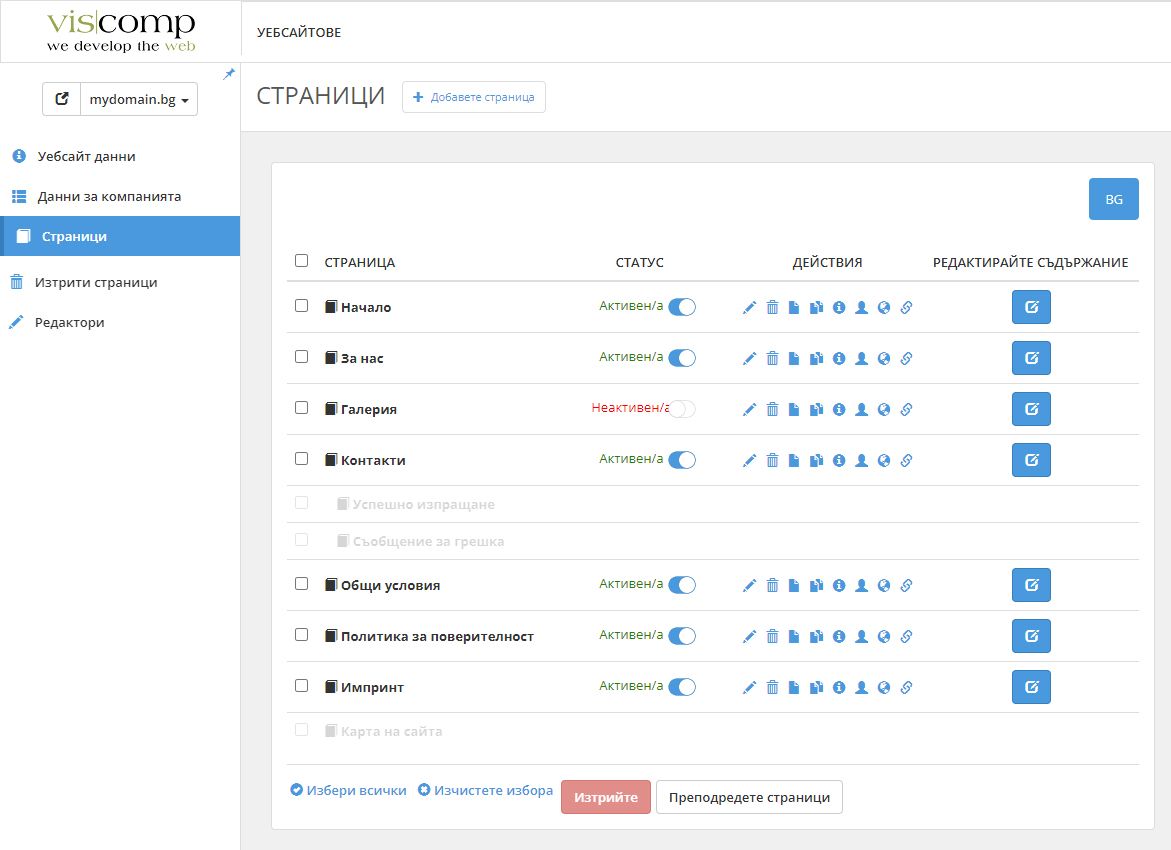Click the Добавете страница button
Image resolution: width=1171 pixels, height=850 pixels.
click(x=474, y=97)
